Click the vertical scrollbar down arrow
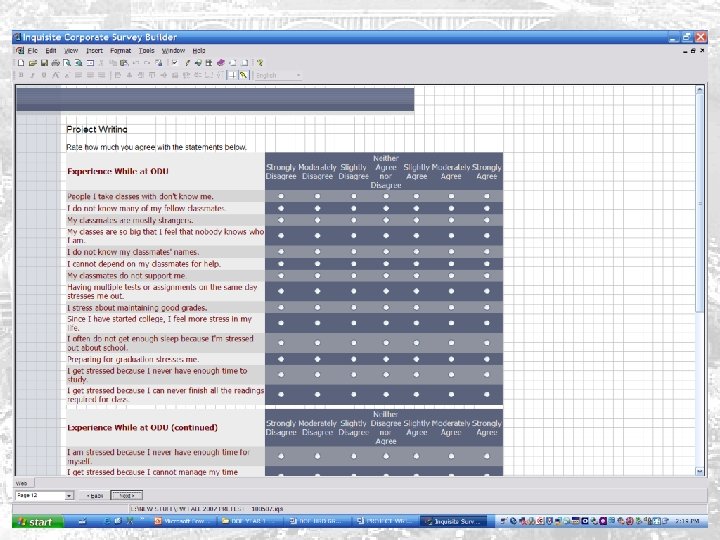720x540 pixels. 700,471
